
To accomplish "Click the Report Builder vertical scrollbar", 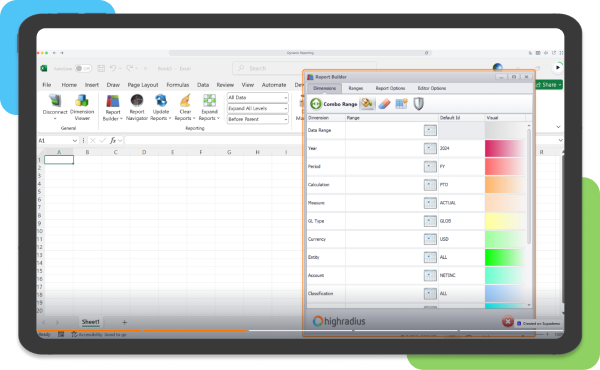I will tap(529, 186).
